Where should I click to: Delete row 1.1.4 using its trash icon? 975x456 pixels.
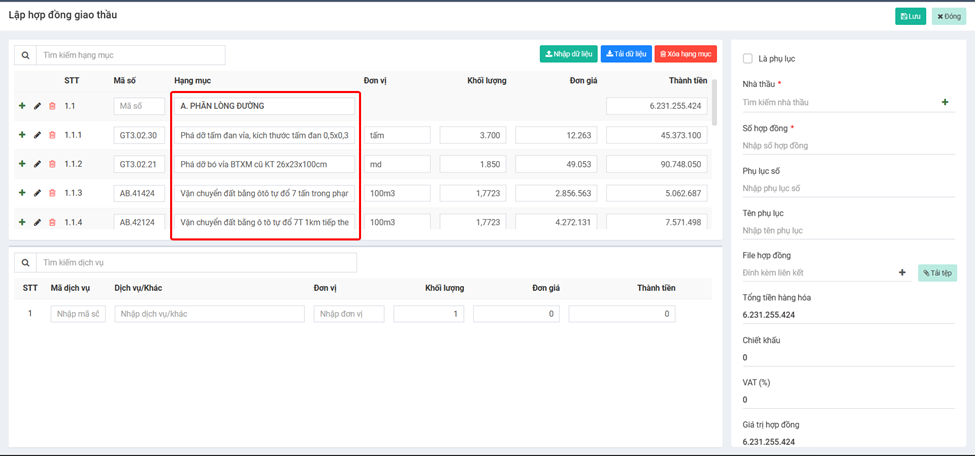point(53,222)
